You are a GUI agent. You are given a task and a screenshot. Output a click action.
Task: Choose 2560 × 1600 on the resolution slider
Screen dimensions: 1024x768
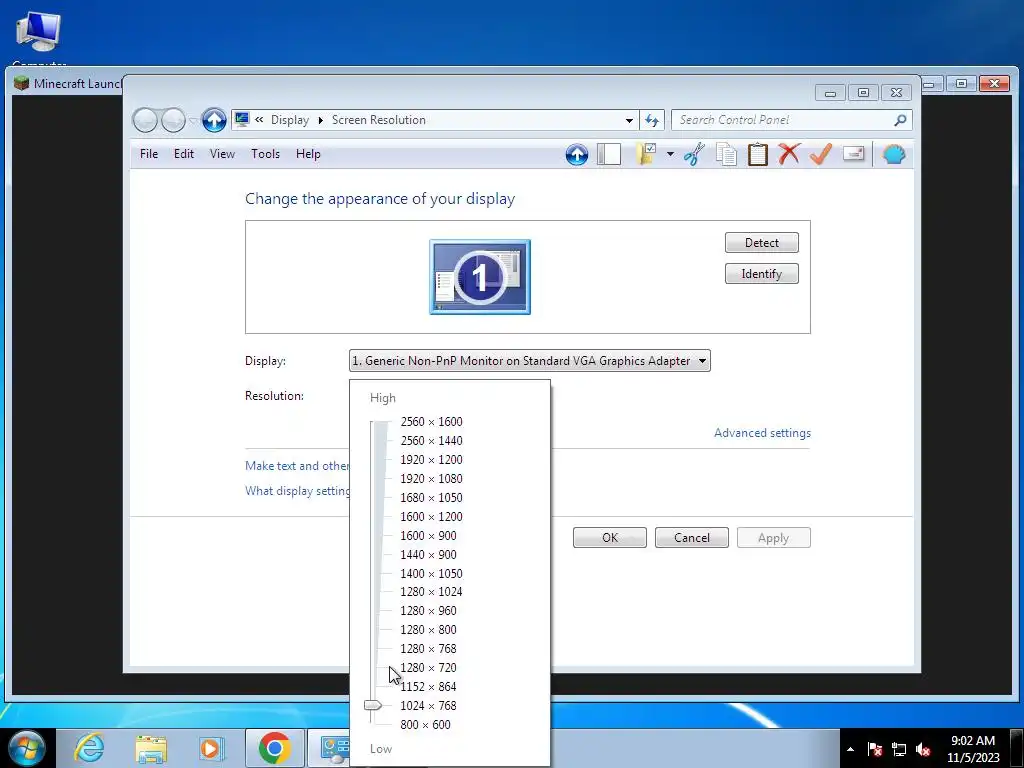point(431,422)
